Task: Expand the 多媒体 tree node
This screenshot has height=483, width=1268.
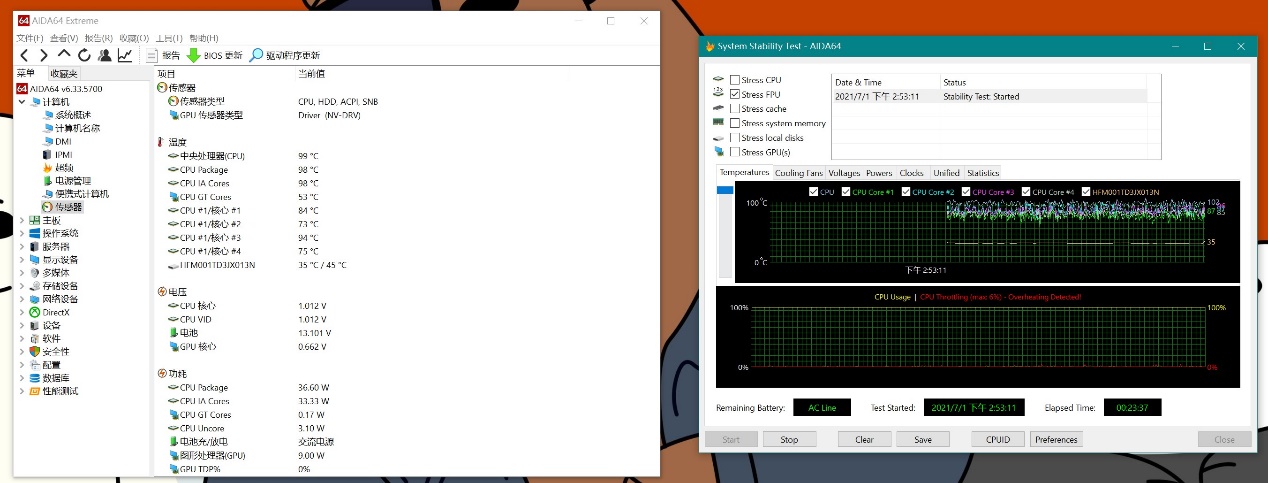Action: pyautogui.click(x=22, y=272)
